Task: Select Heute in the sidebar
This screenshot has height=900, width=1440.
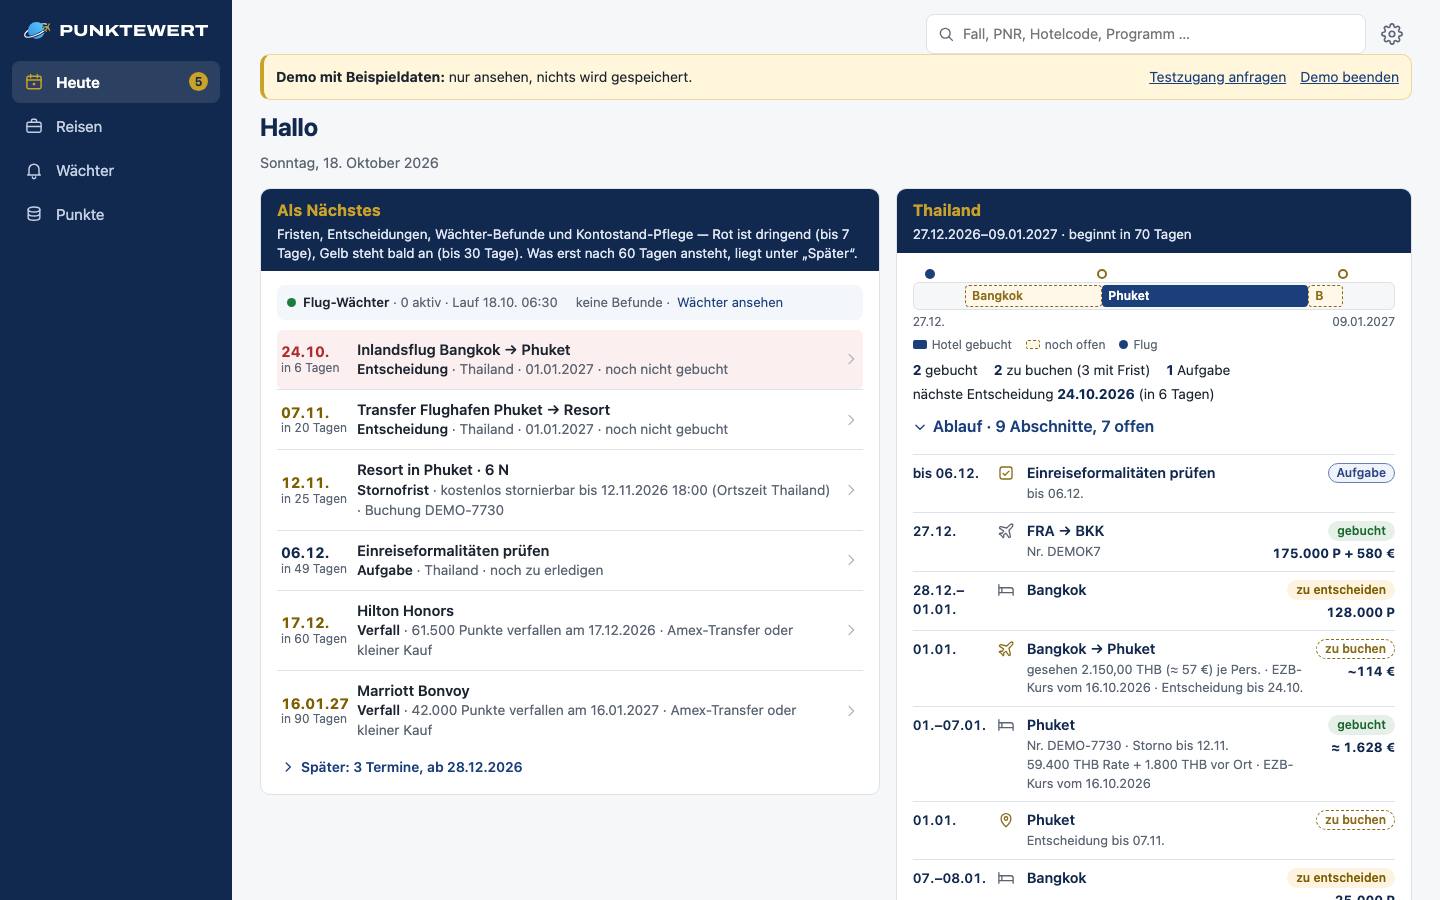Action: pos(116,82)
